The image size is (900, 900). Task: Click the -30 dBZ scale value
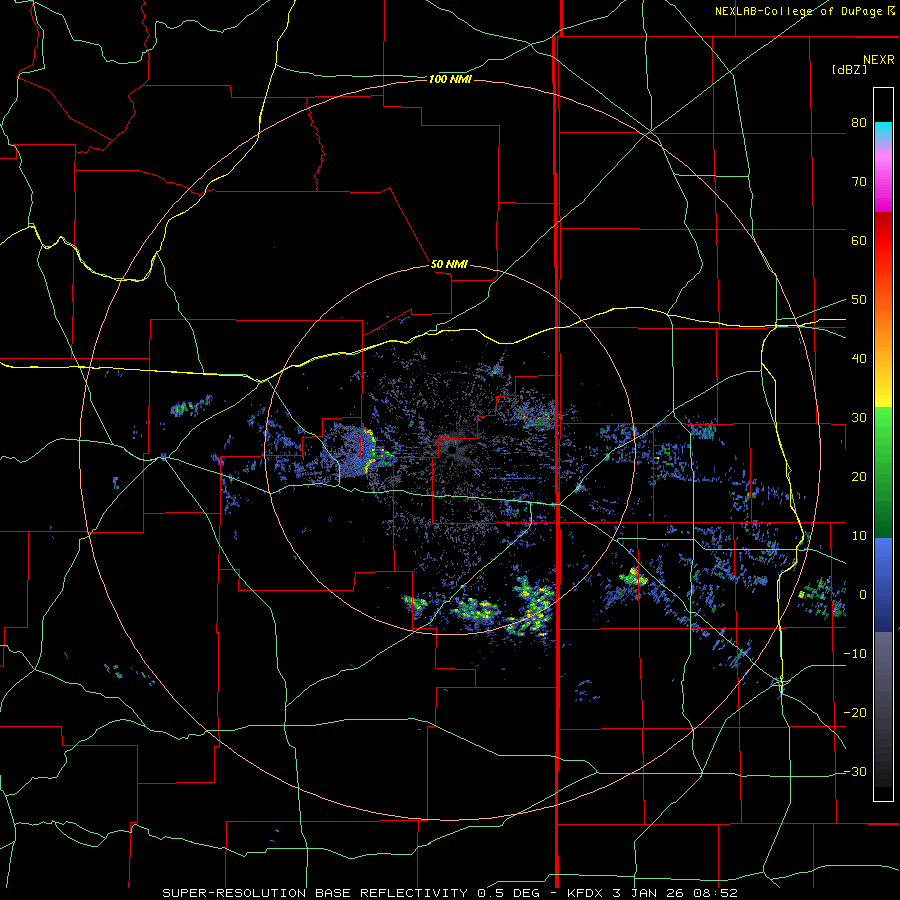click(x=855, y=772)
